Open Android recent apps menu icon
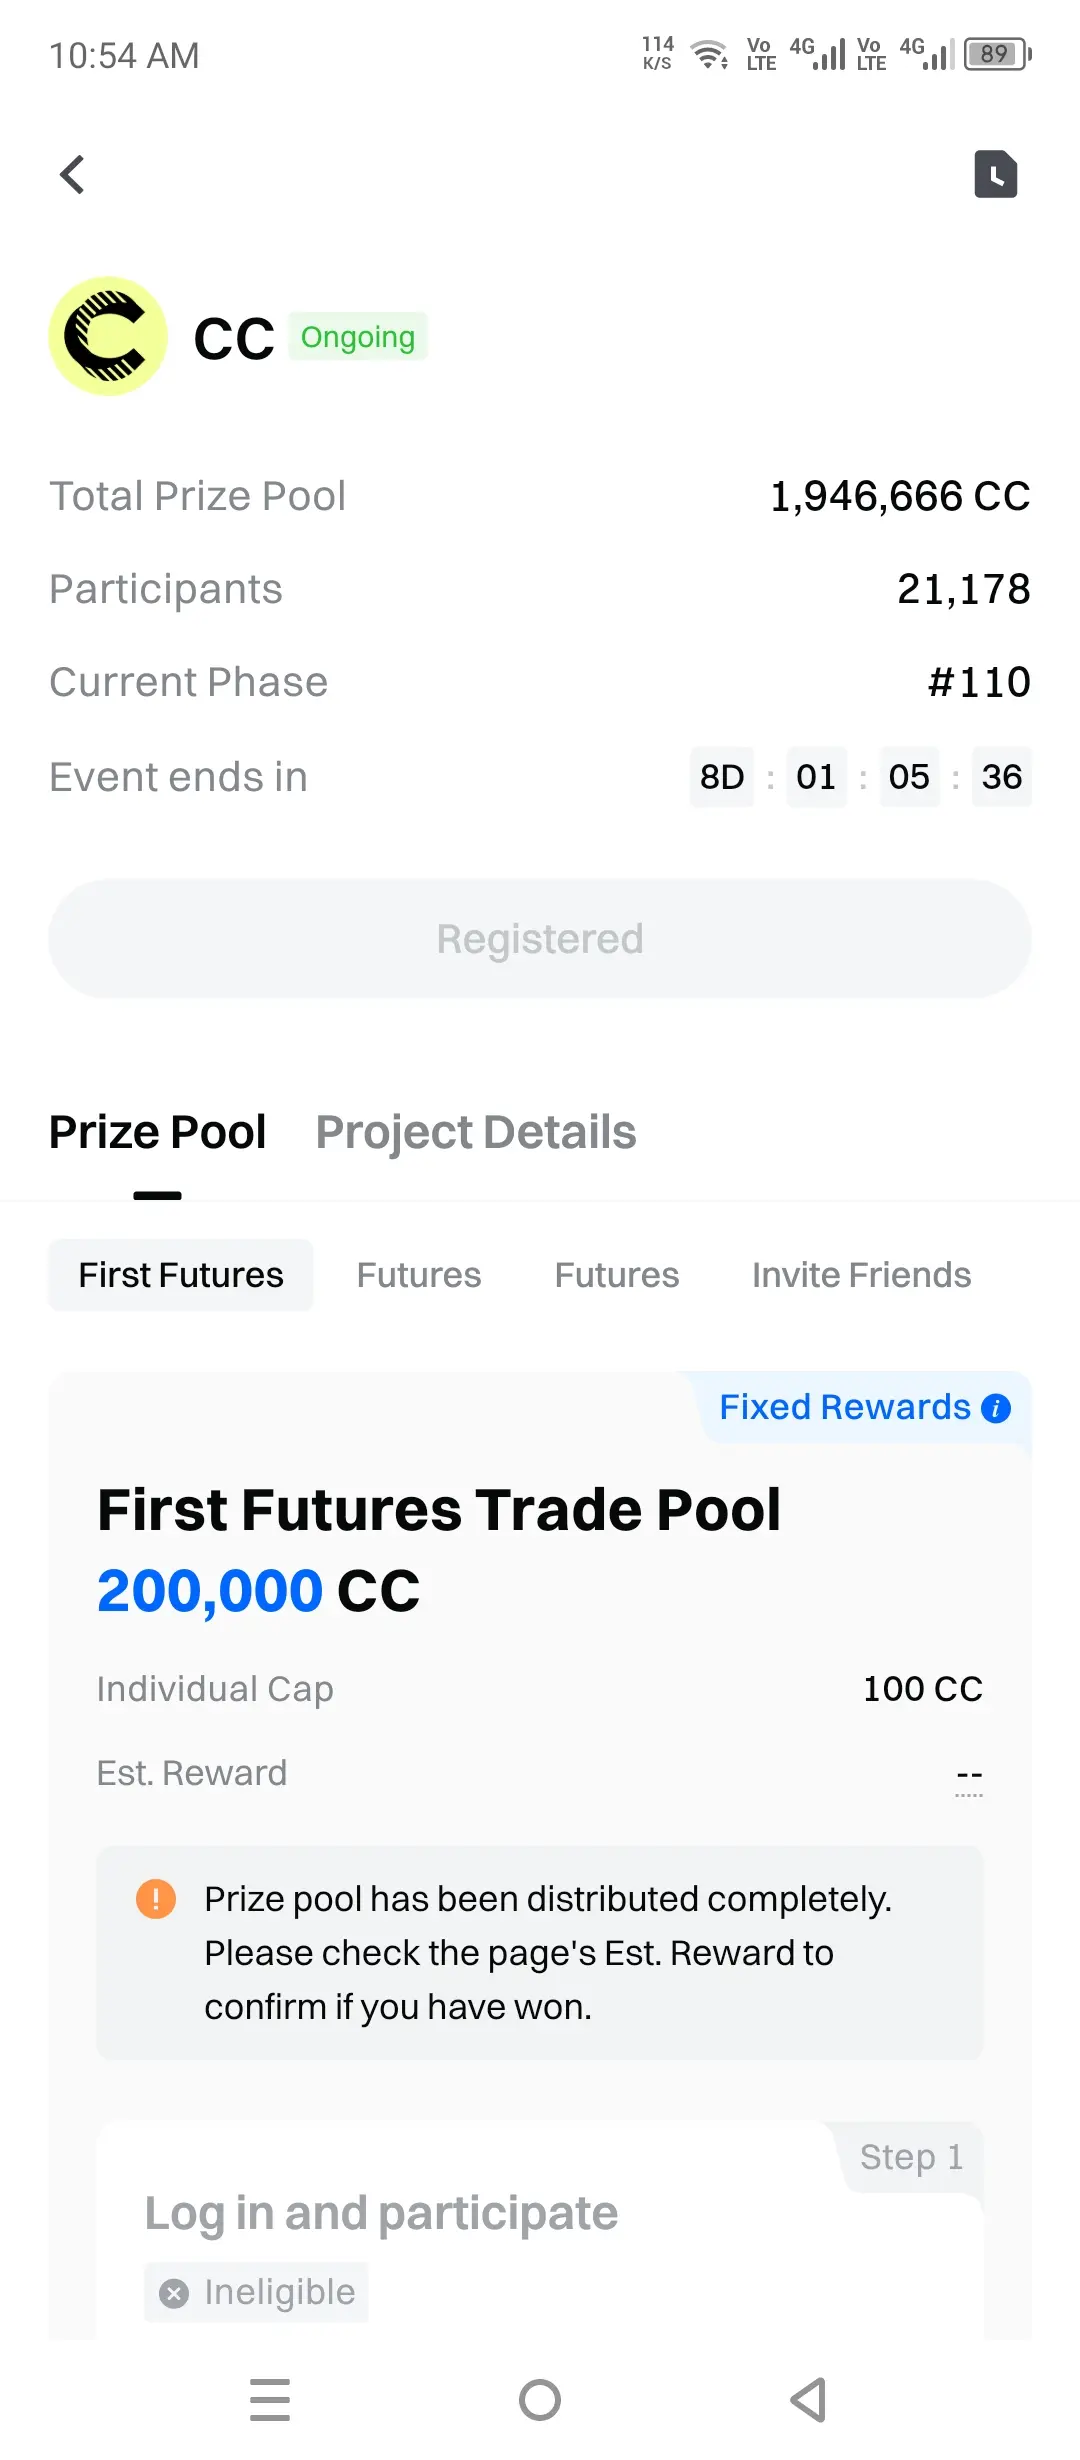The width and height of the screenshot is (1080, 2460). [270, 2400]
